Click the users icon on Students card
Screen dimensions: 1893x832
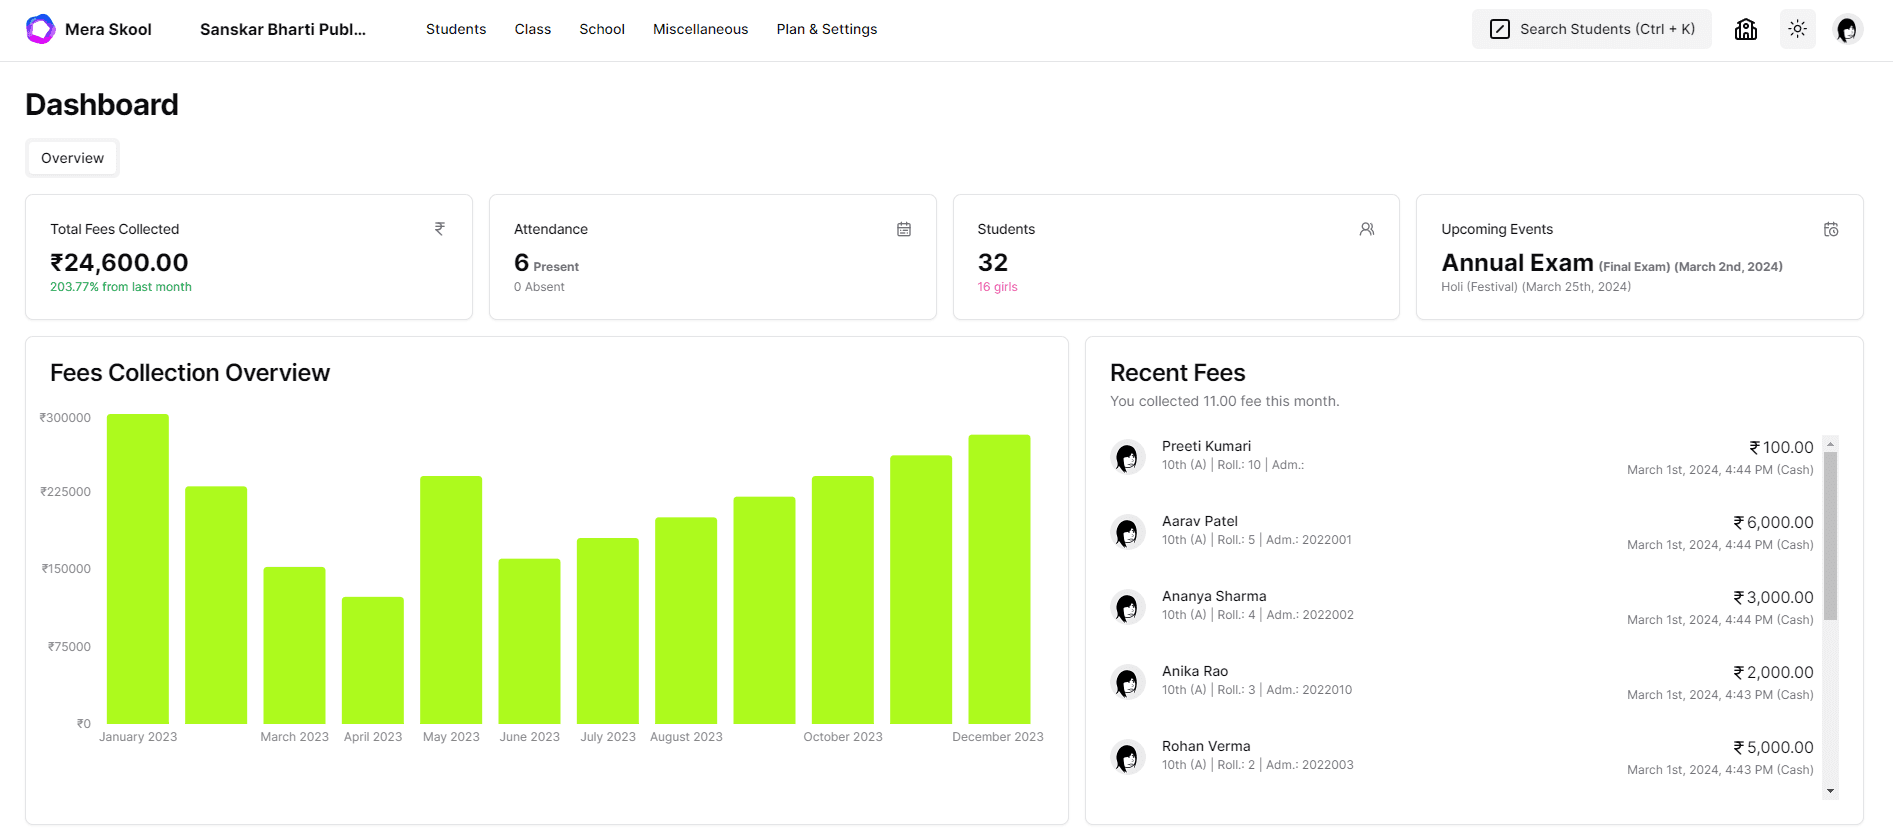coord(1366,229)
